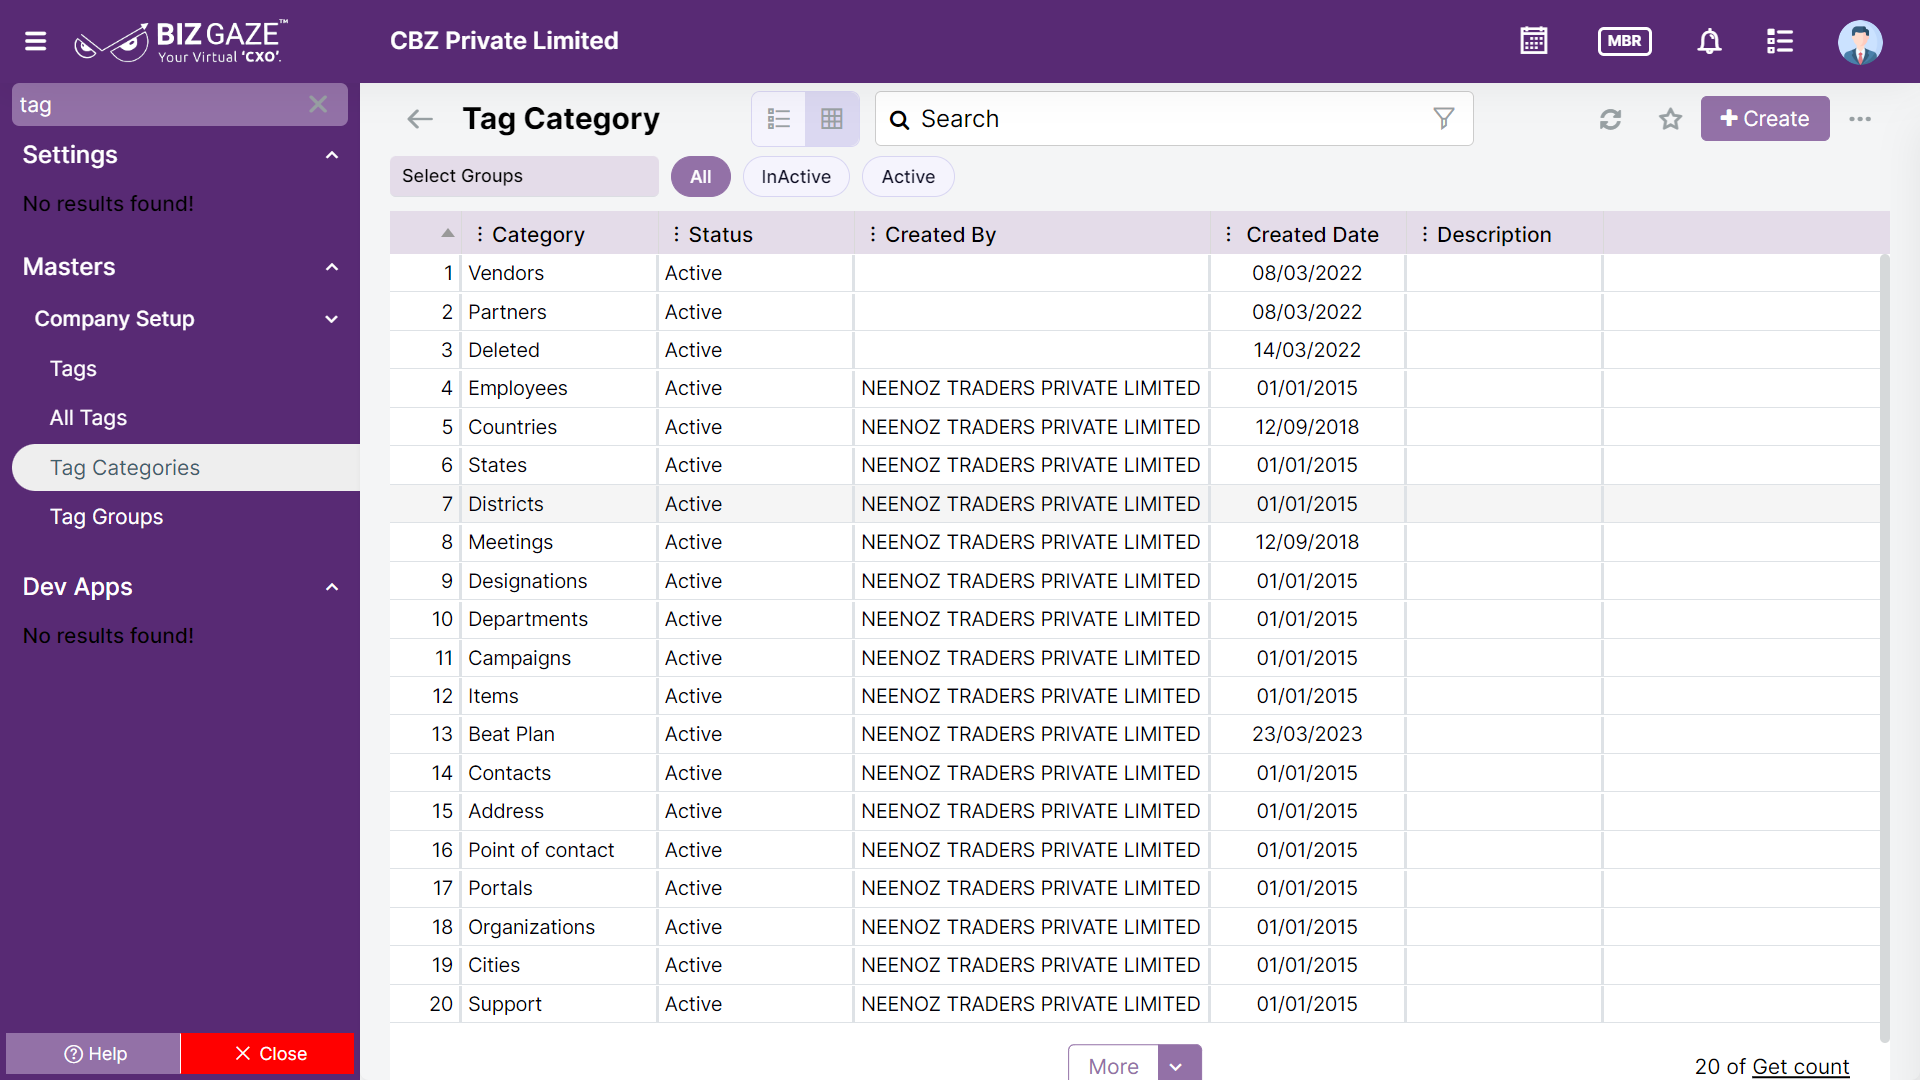Open Created By column options dots
The image size is (1920, 1080).
click(x=873, y=234)
